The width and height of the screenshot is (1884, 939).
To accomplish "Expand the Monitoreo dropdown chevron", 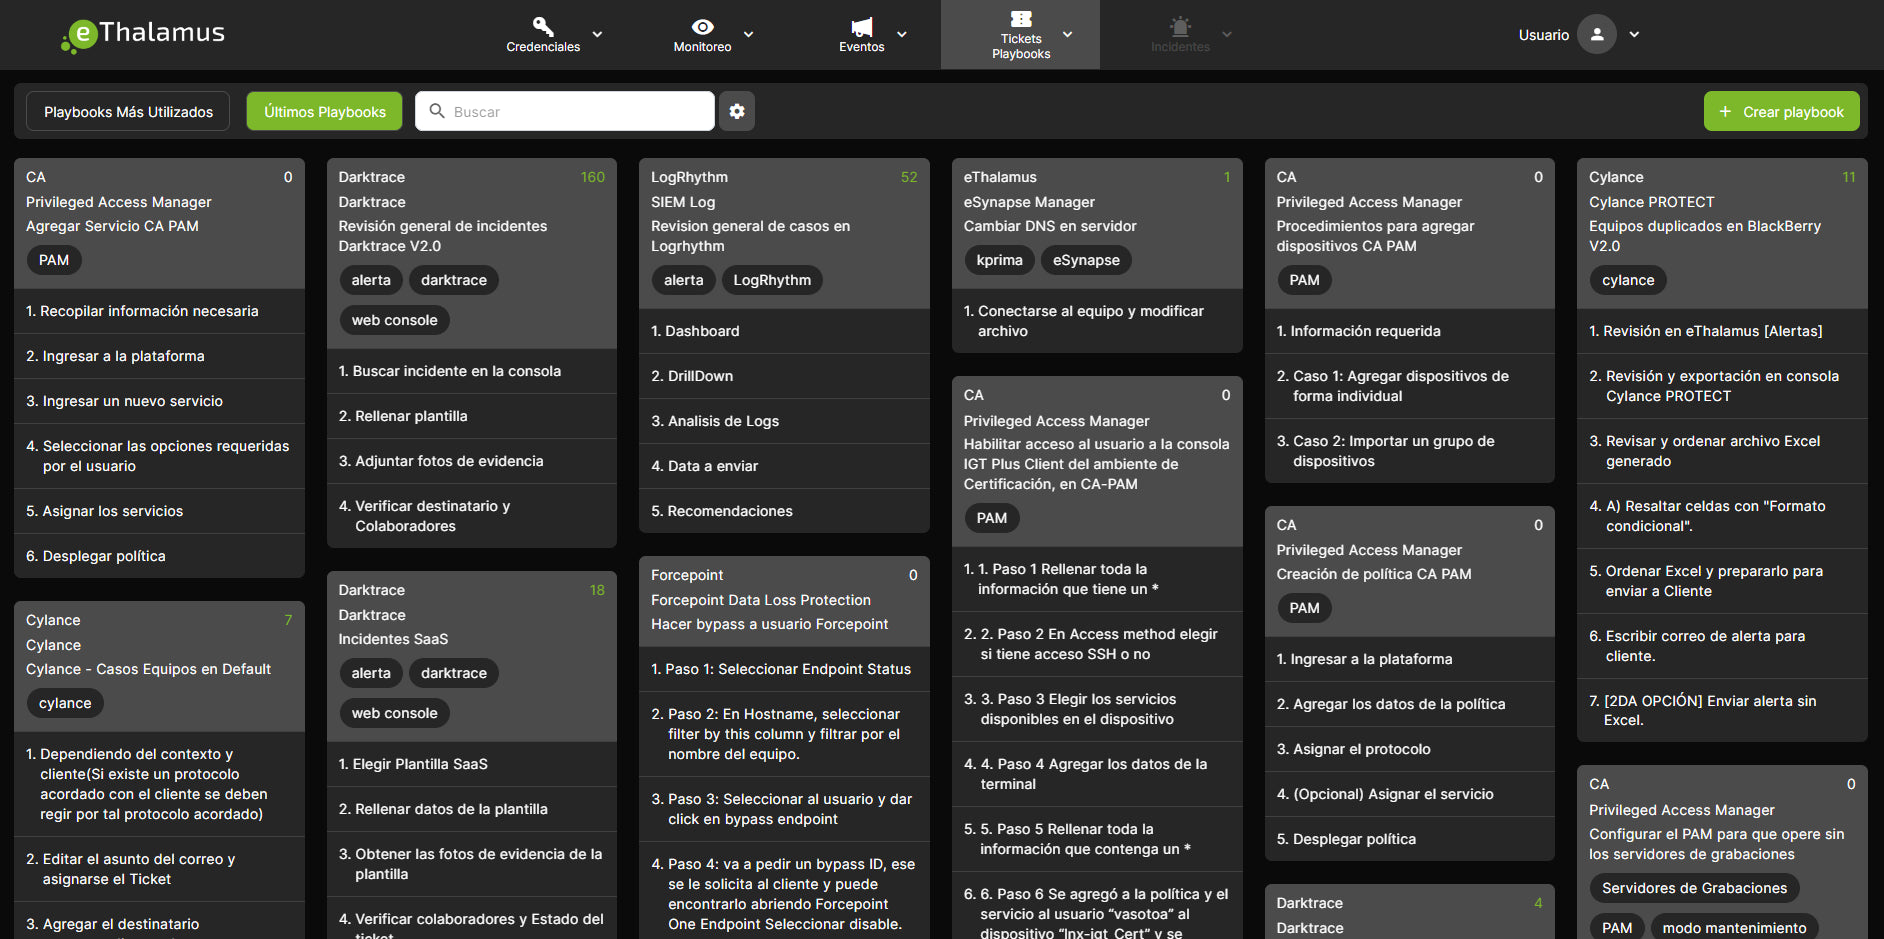I will [x=749, y=34].
